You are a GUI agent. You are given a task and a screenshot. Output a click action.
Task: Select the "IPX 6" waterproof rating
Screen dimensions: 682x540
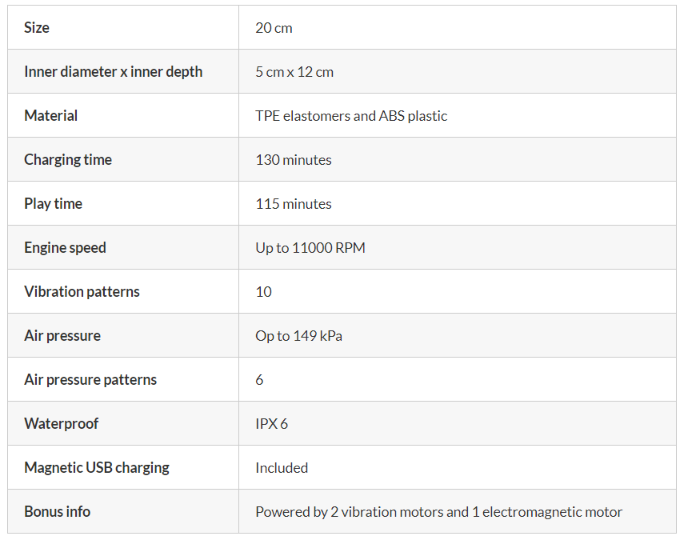[272, 424]
